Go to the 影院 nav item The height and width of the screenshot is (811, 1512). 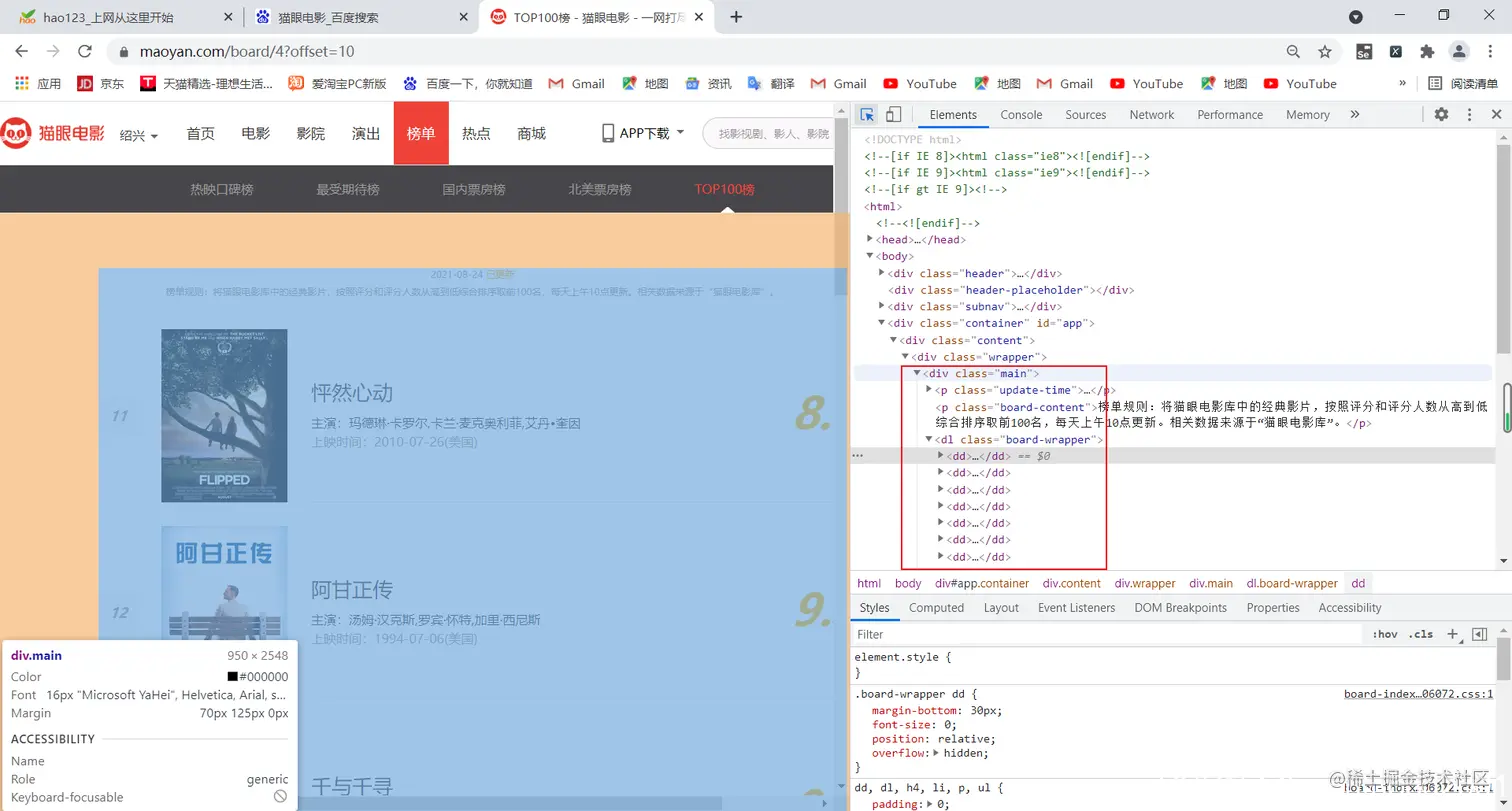click(x=311, y=133)
